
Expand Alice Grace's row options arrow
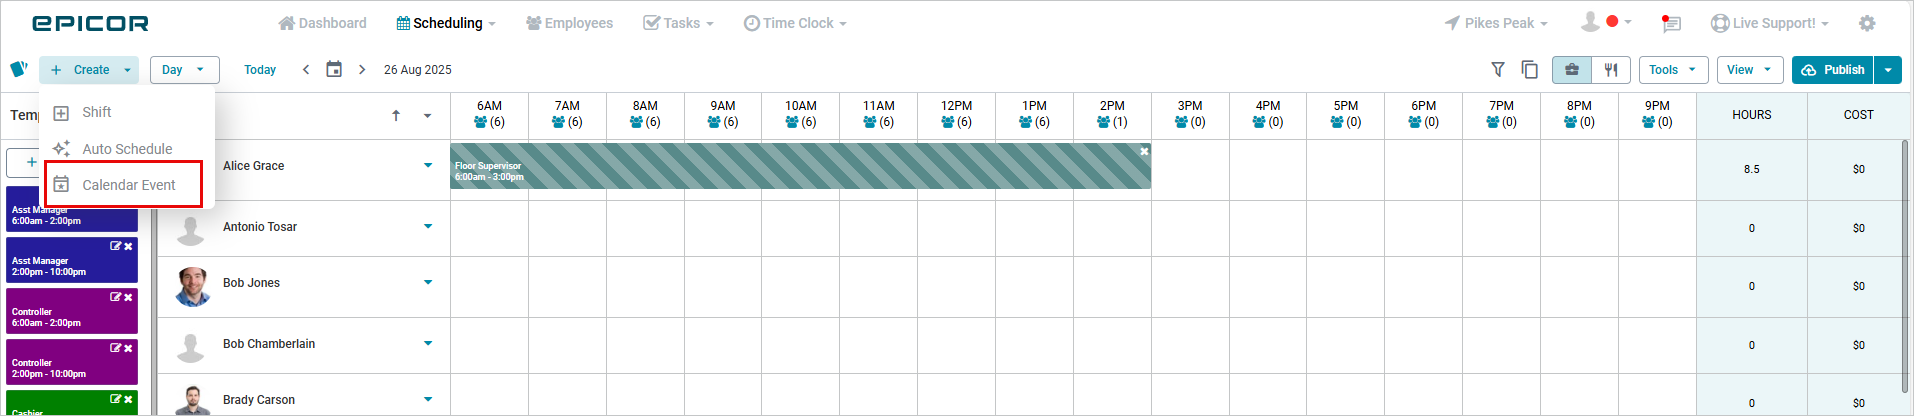click(428, 166)
